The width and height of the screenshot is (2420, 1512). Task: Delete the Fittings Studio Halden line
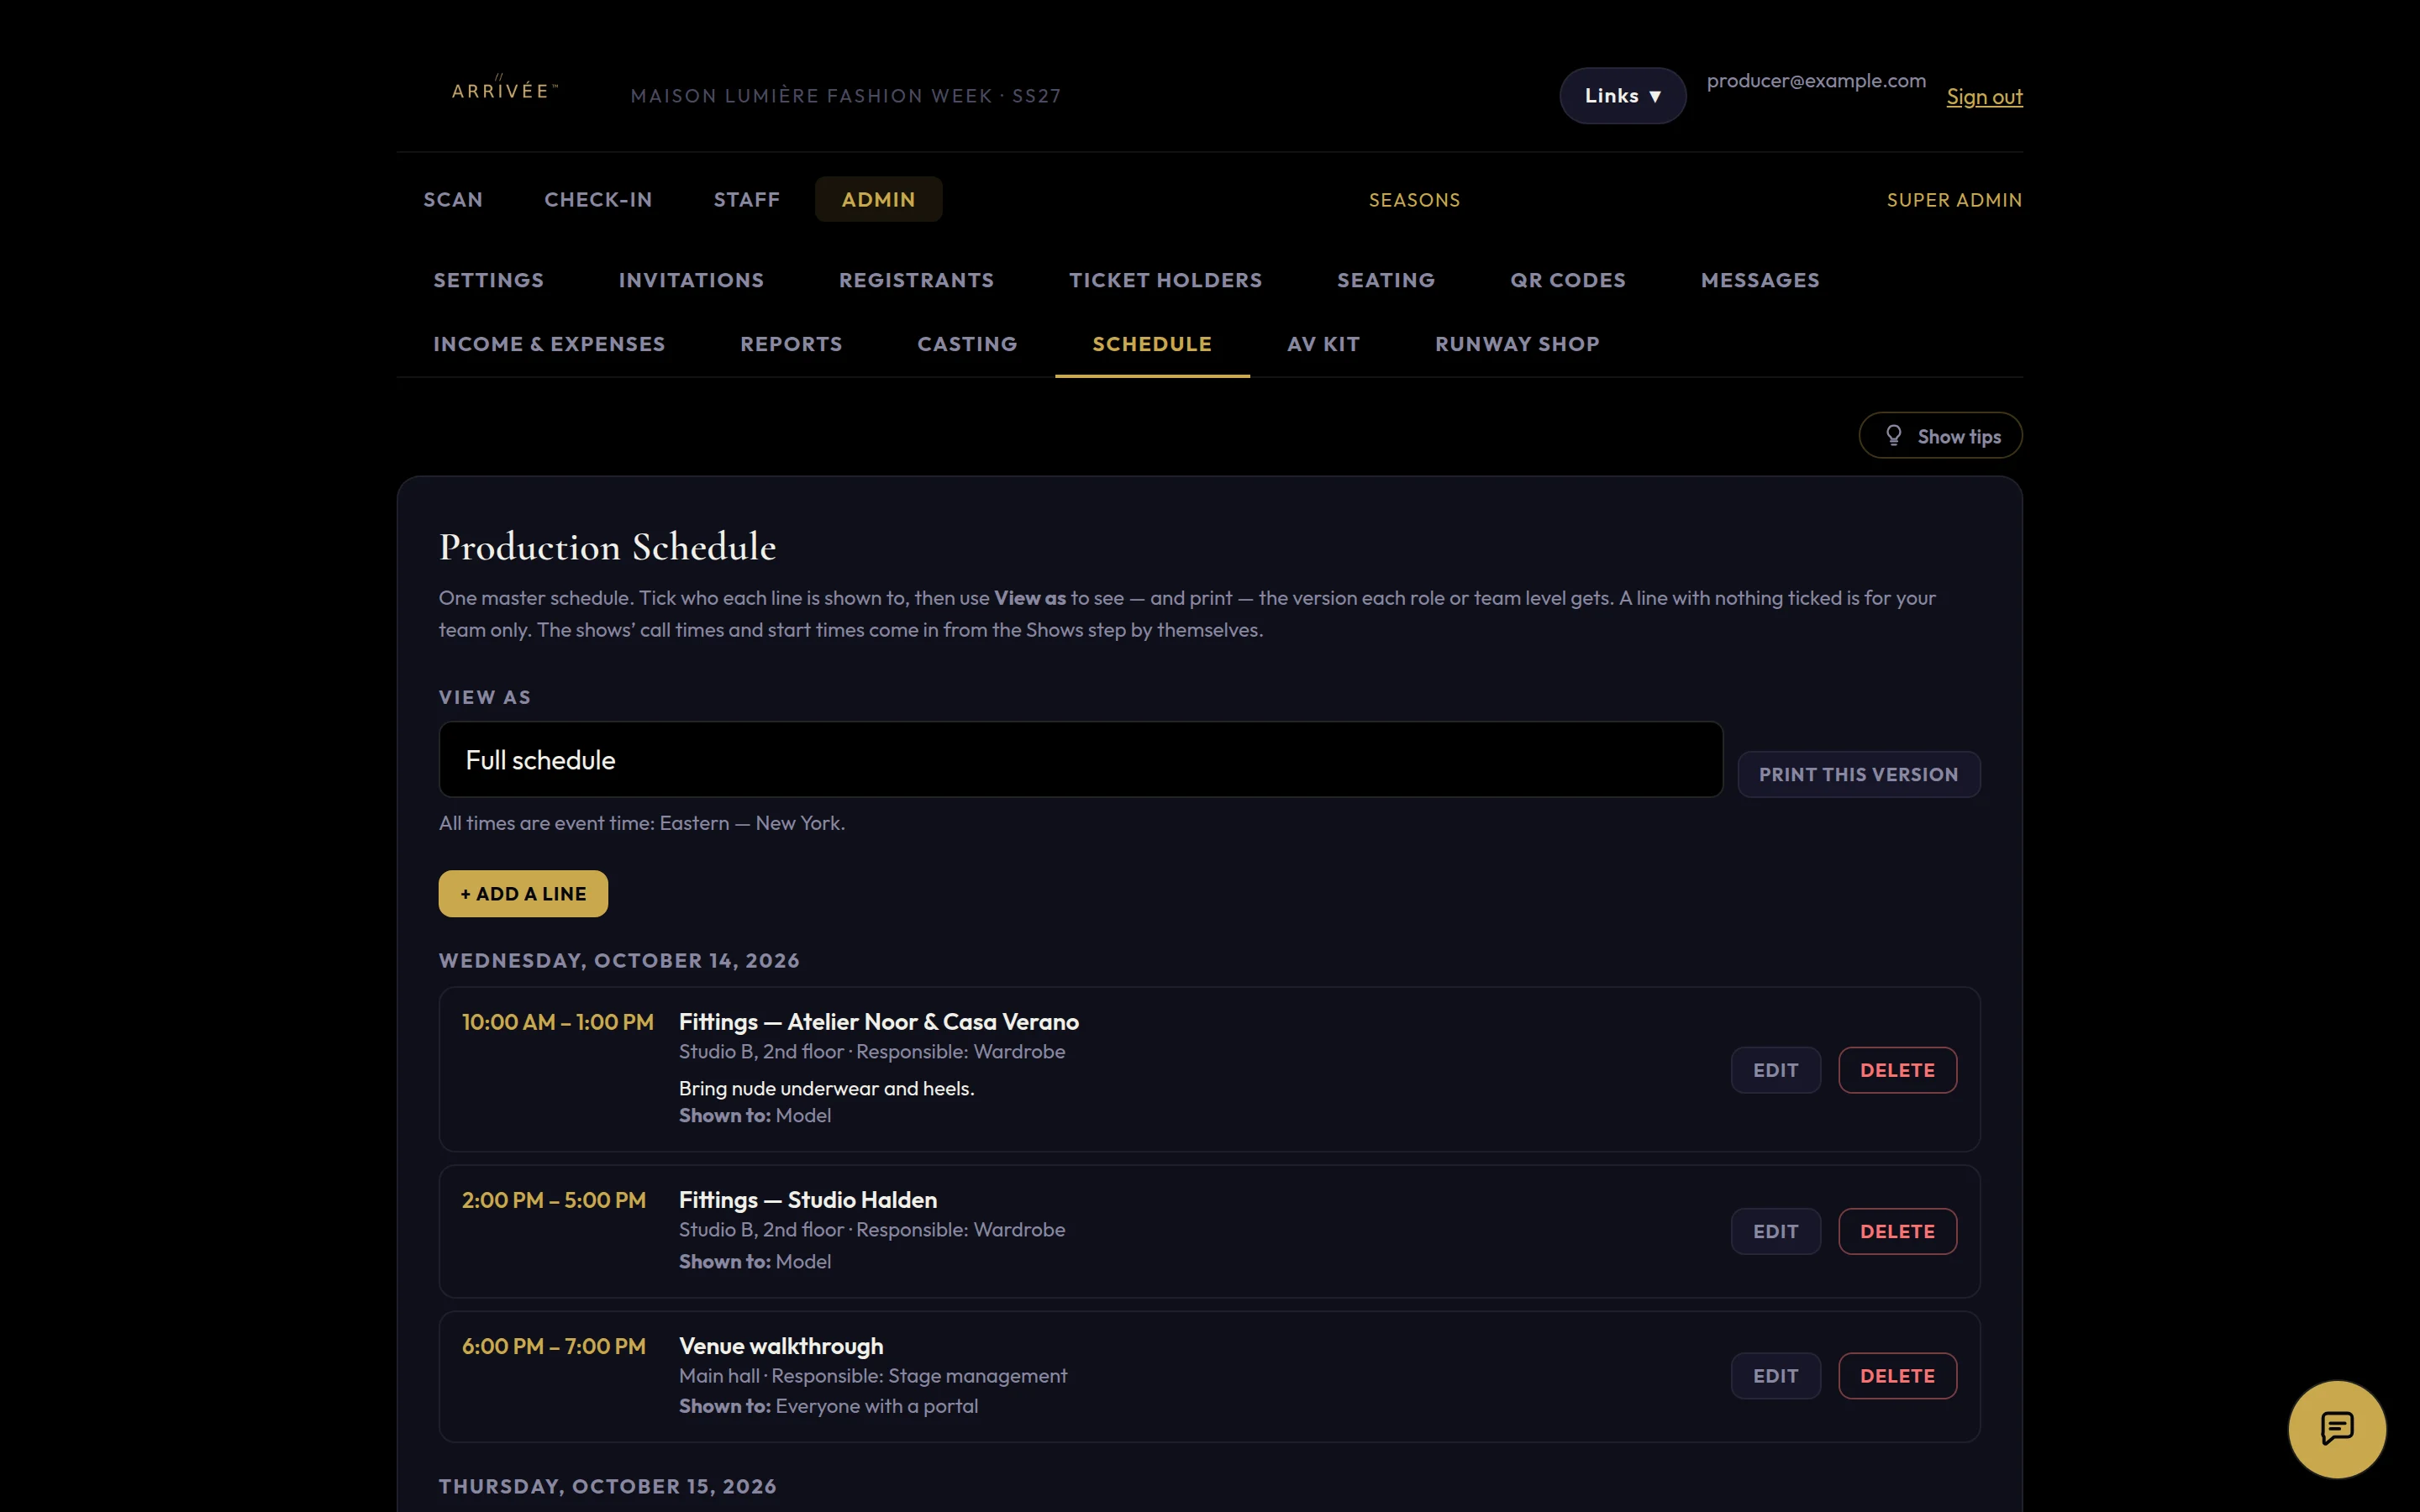click(x=1897, y=1231)
